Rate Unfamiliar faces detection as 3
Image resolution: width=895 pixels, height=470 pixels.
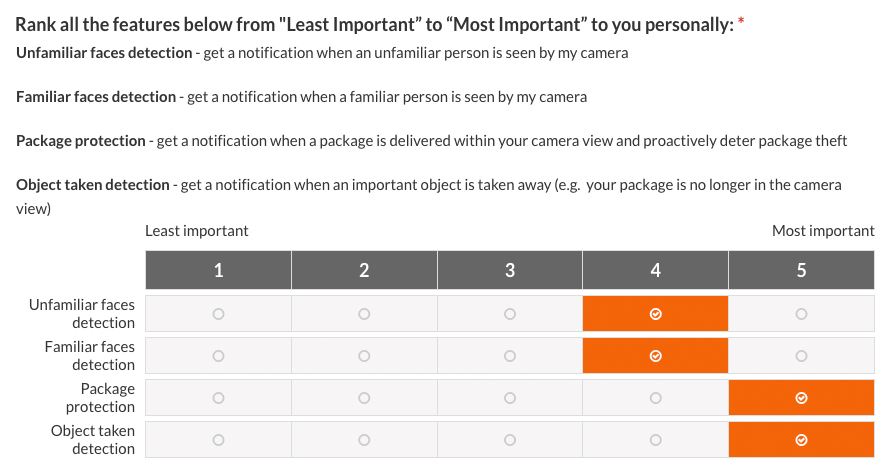[510, 314]
